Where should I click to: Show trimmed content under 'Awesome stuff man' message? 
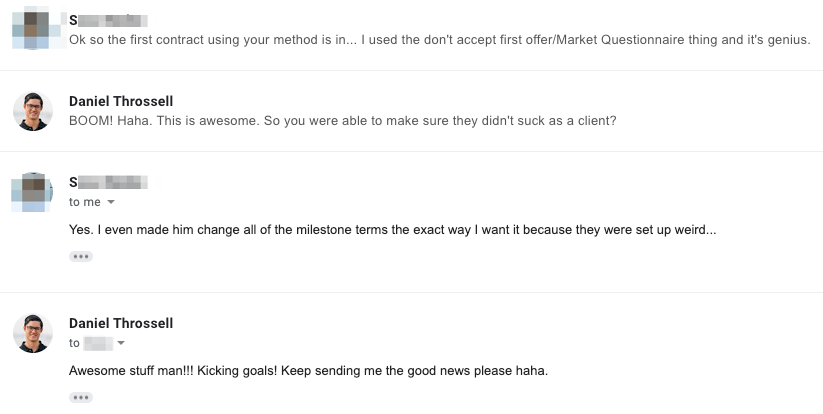[x=81, y=397]
